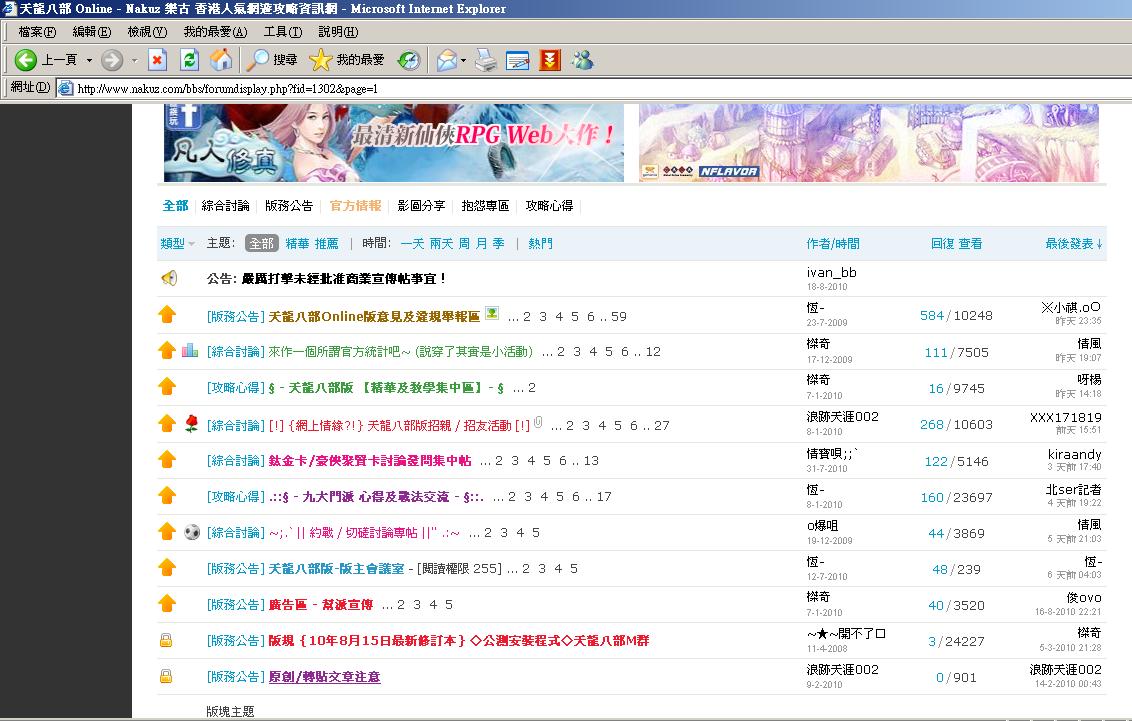
Task: Click lock icon of 原創/轉貼文章注意 thread
Action: coord(166,676)
